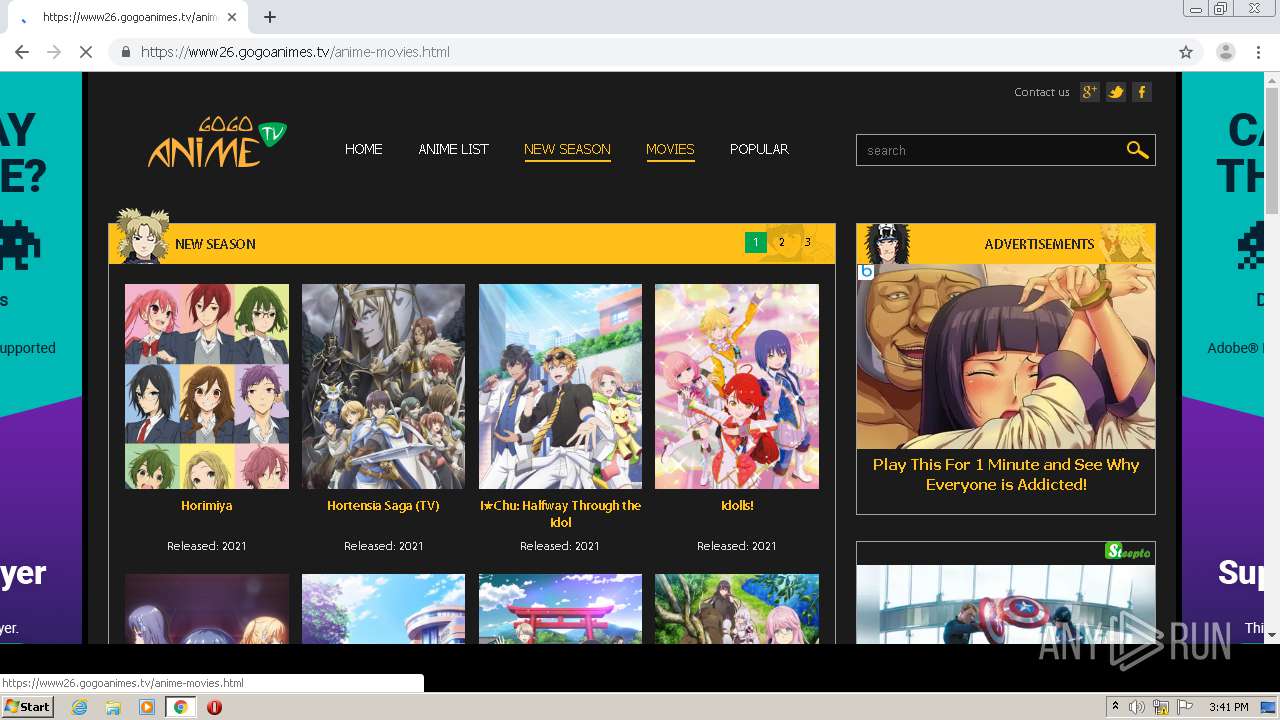Click the Horimiya title link
The image size is (1280, 720).
tap(207, 506)
